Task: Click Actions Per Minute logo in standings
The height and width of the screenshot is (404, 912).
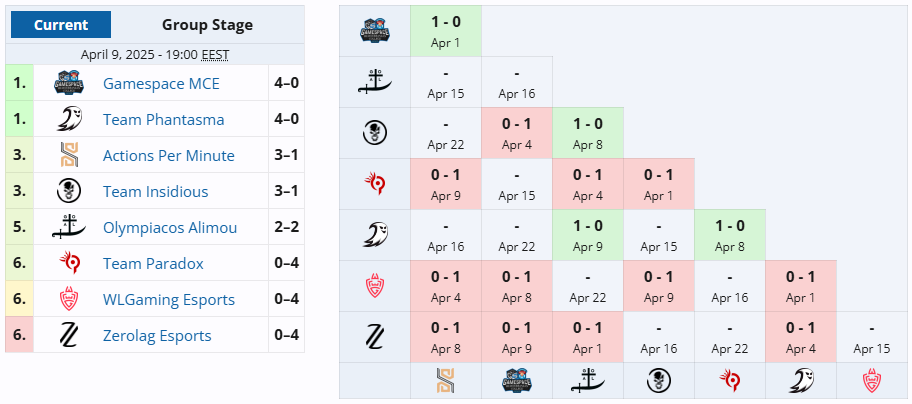Action: click(x=69, y=155)
